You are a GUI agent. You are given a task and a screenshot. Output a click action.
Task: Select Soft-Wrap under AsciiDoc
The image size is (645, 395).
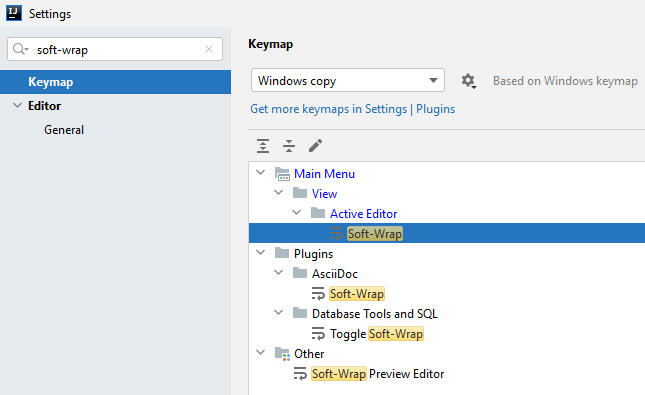pos(357,293)
